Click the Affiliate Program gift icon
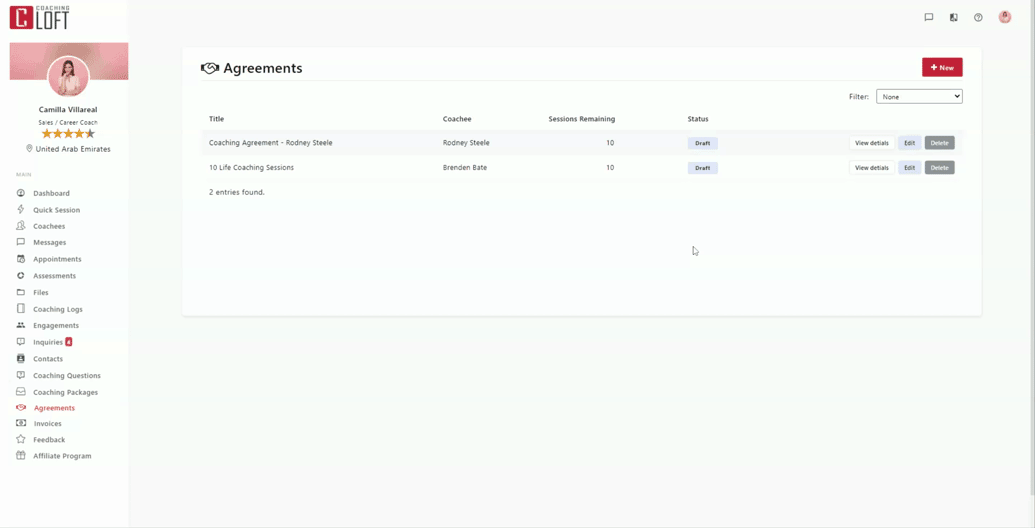 click(21, 456)
